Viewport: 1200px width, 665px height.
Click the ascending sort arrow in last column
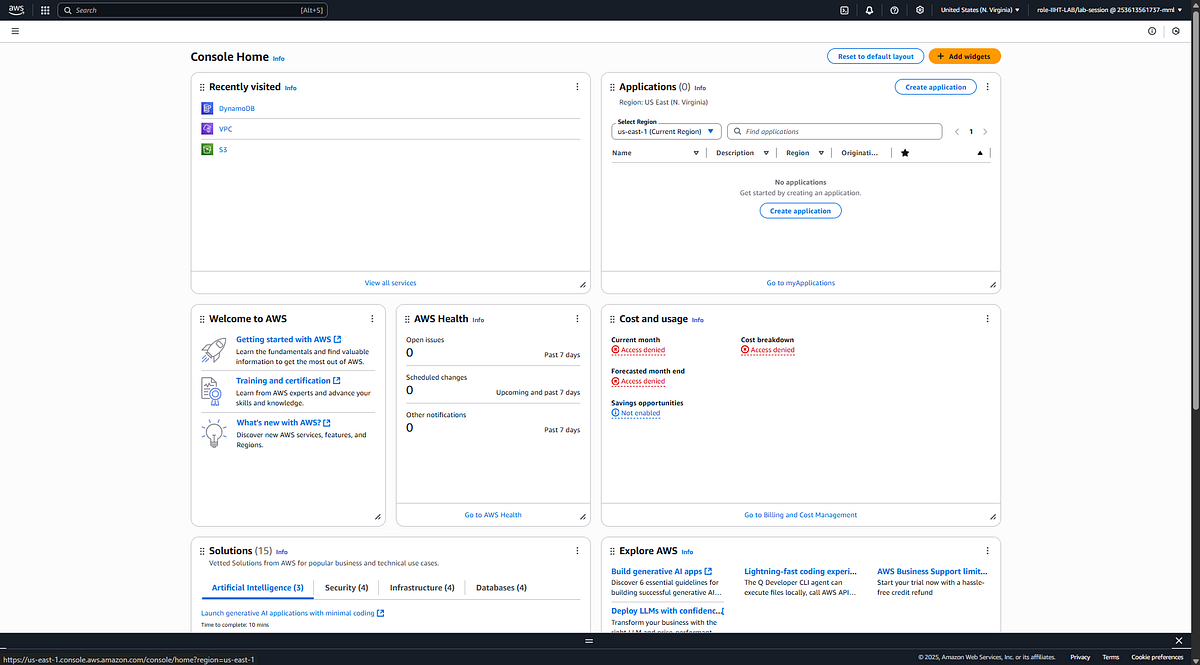click(x=980, y=153)
